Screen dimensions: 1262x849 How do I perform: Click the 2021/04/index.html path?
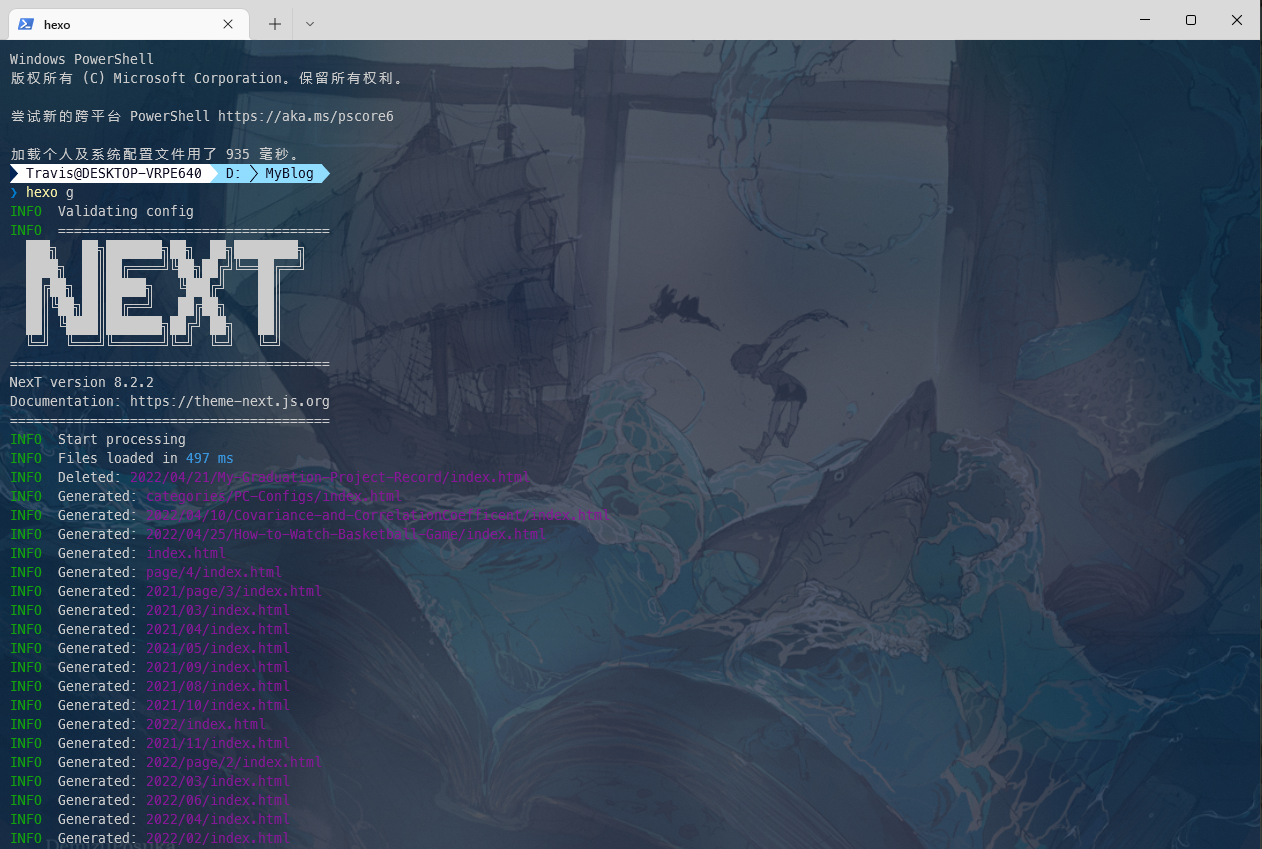[x=218, y=629]
